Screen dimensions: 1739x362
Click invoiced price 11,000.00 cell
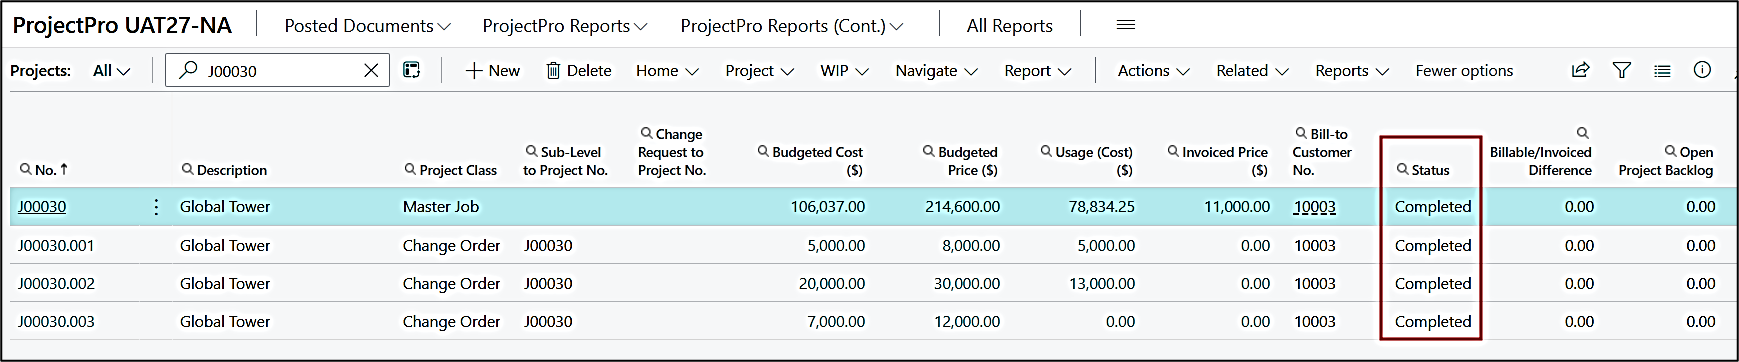coord(1237,207)
